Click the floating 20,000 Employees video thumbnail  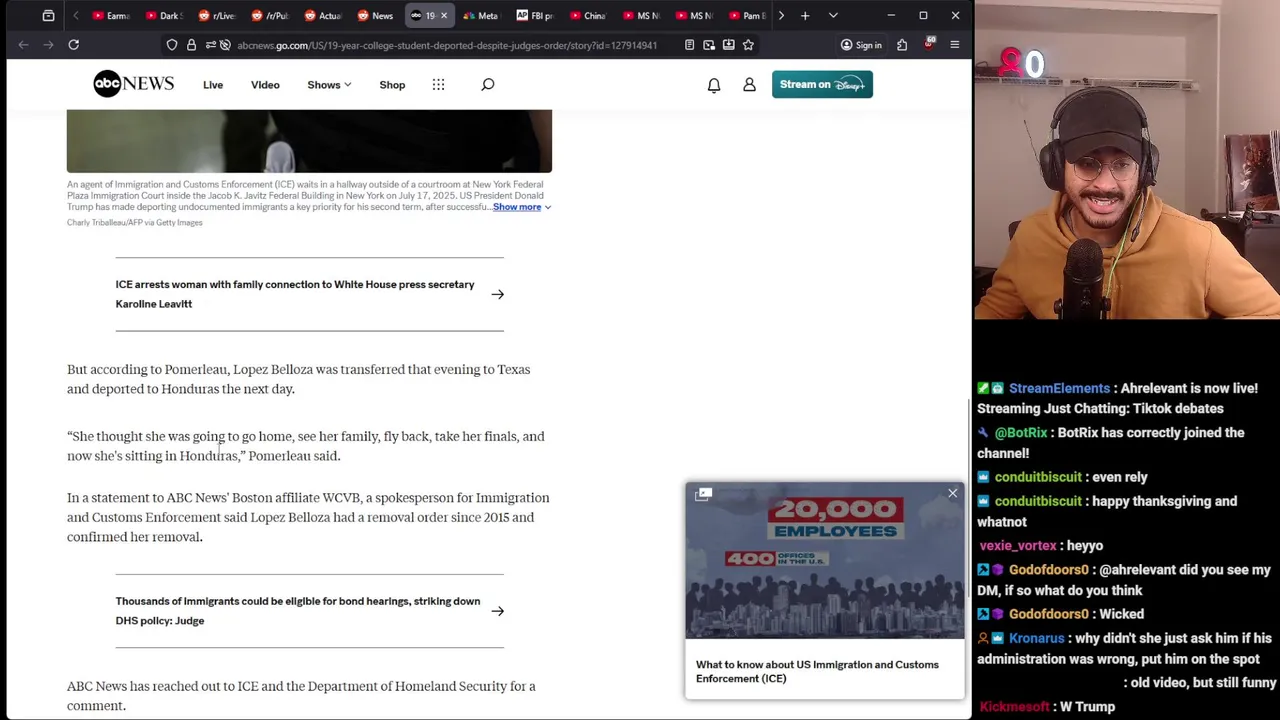(825, 561)
